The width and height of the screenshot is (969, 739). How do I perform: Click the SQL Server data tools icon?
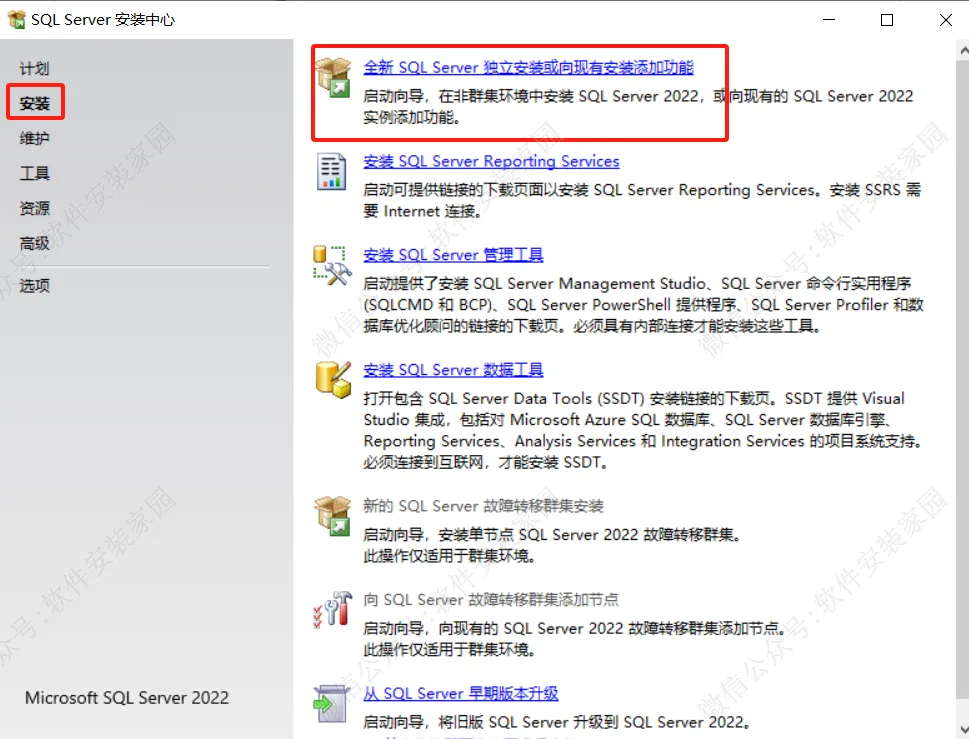pos(333,379)
